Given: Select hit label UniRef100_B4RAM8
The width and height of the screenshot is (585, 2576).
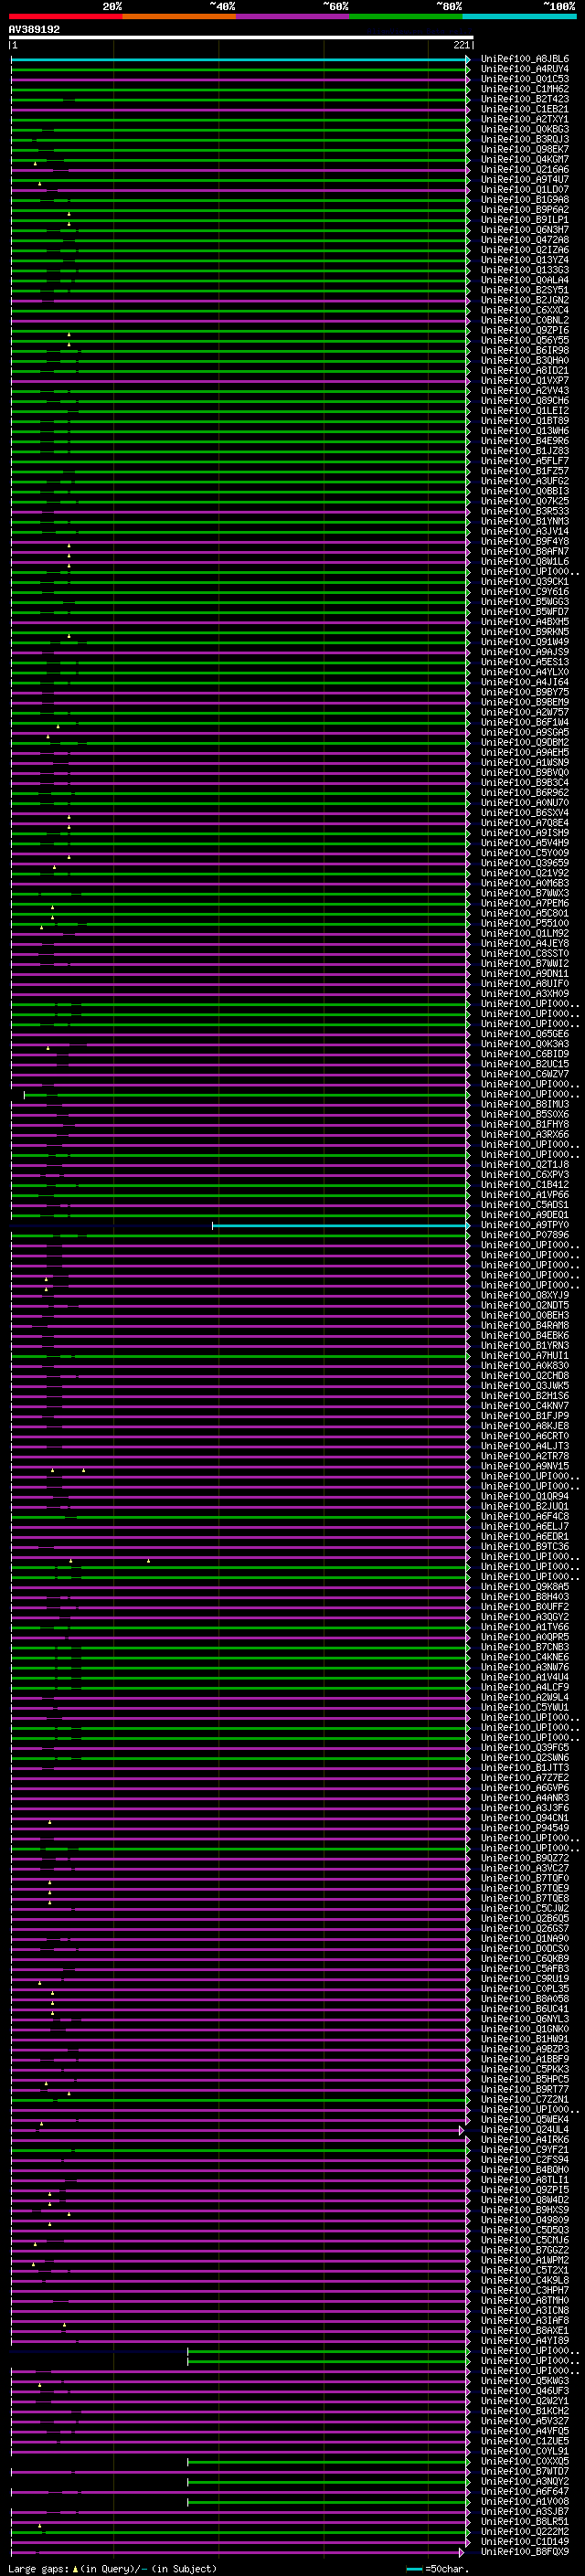Looking at the screenshot, I should coord(524,1325).
